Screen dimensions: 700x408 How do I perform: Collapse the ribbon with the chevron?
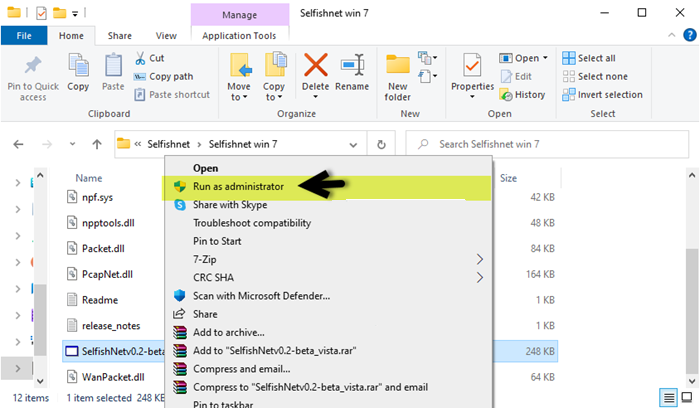(x=671, y=35)
